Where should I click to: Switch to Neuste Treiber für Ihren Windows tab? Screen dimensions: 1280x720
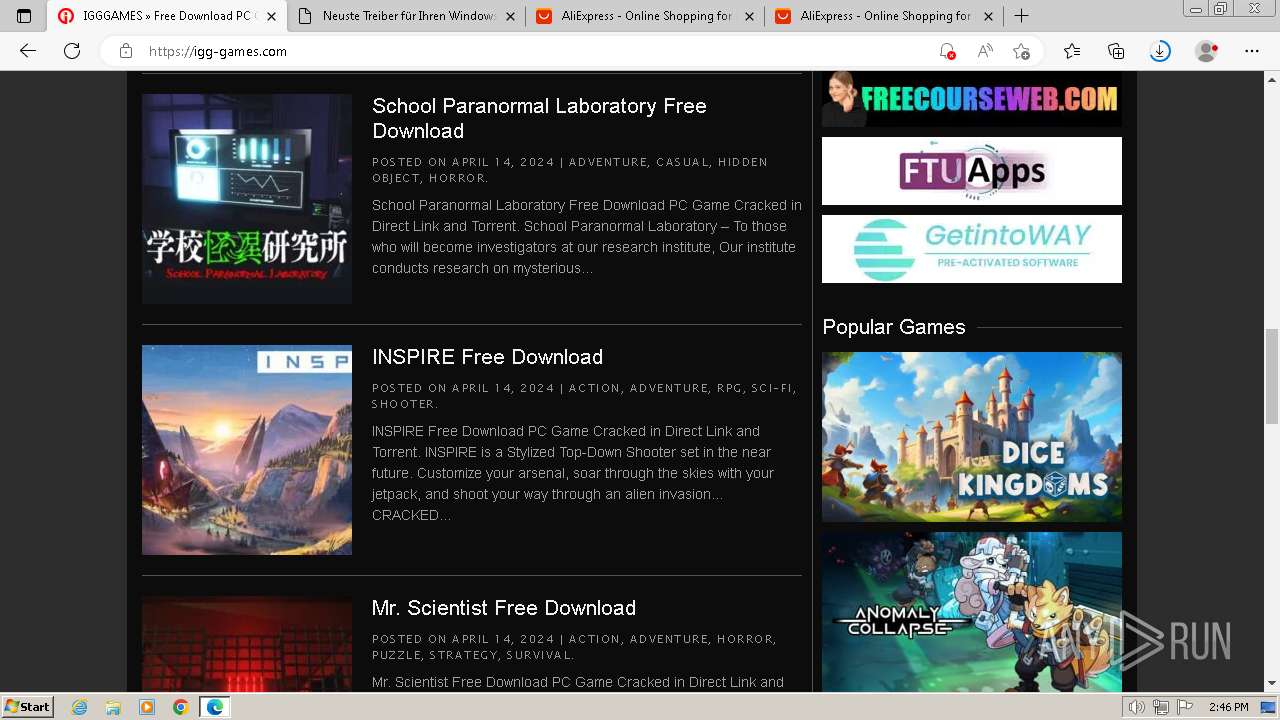406,16
